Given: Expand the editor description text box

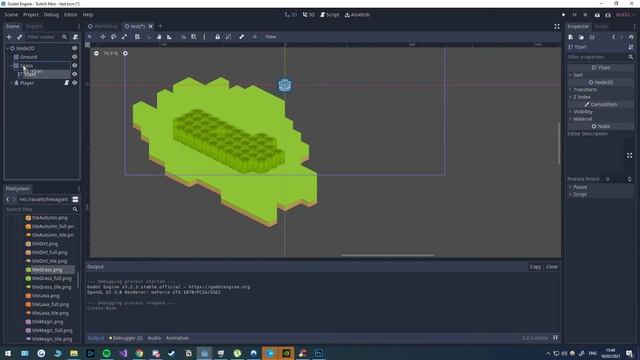Looking at the screenshot, I should tap(629, 156).
